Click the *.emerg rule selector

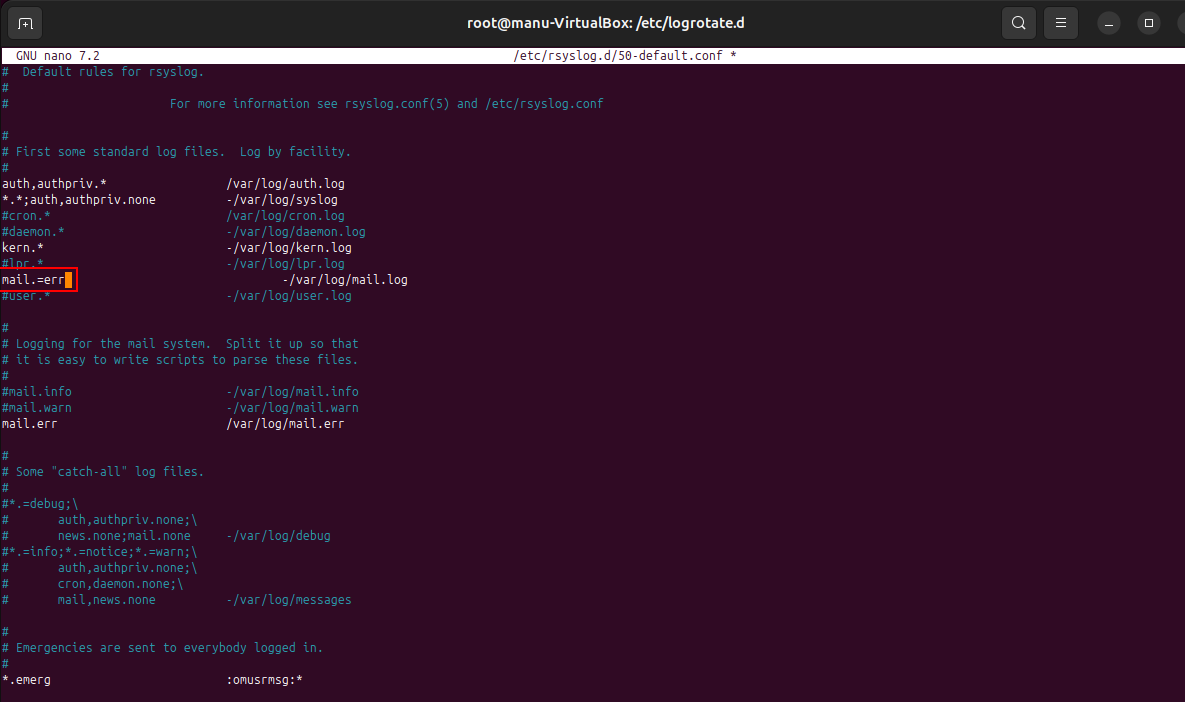(27, 680)
